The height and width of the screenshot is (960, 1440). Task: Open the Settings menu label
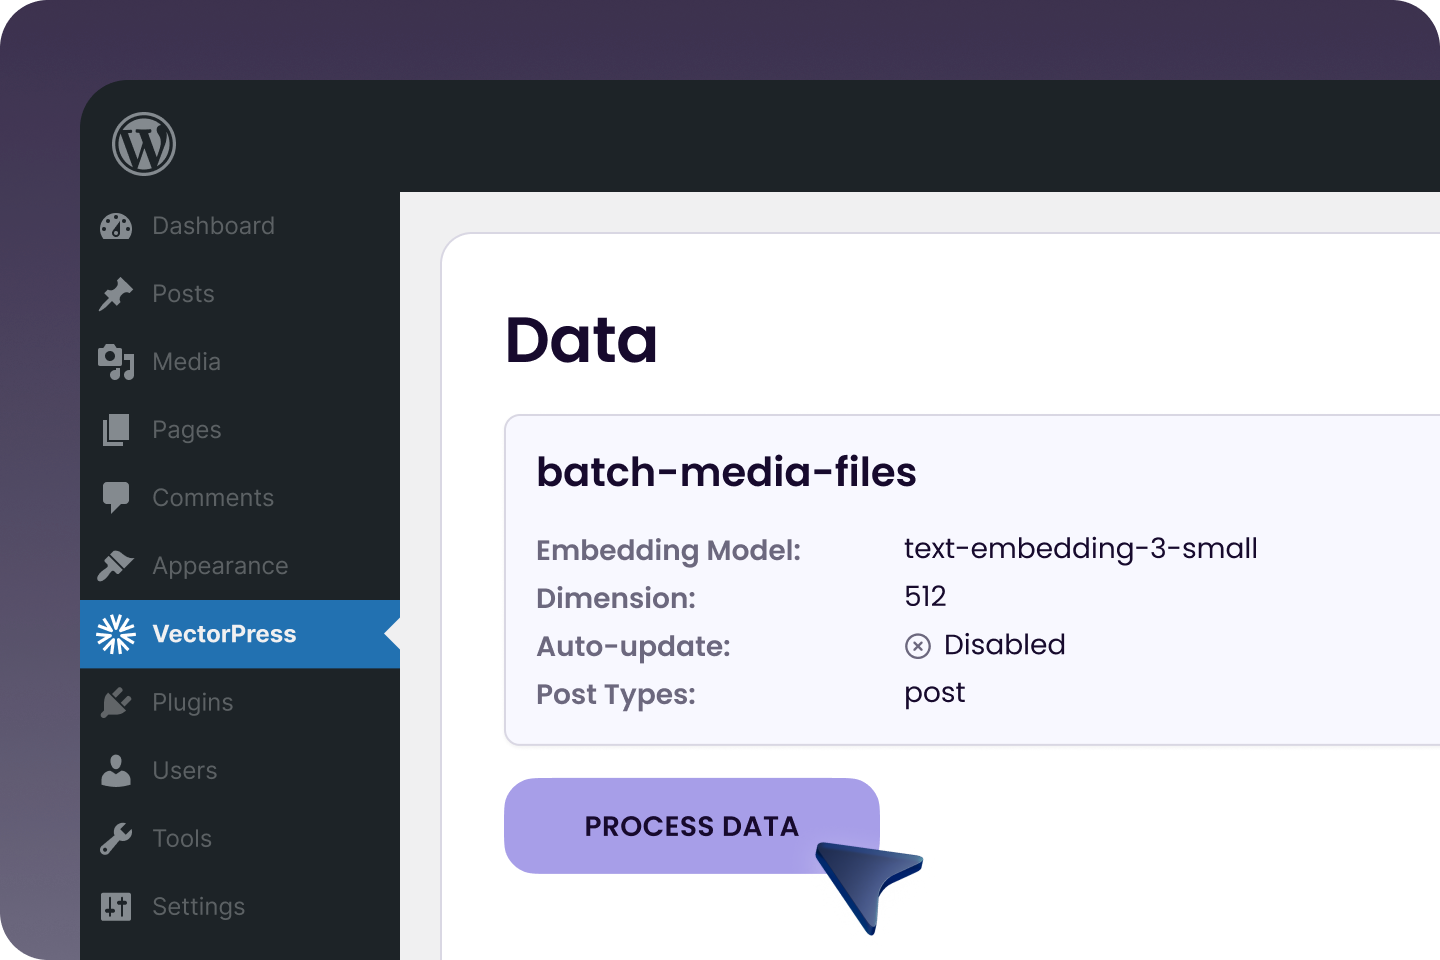point(198,907)
